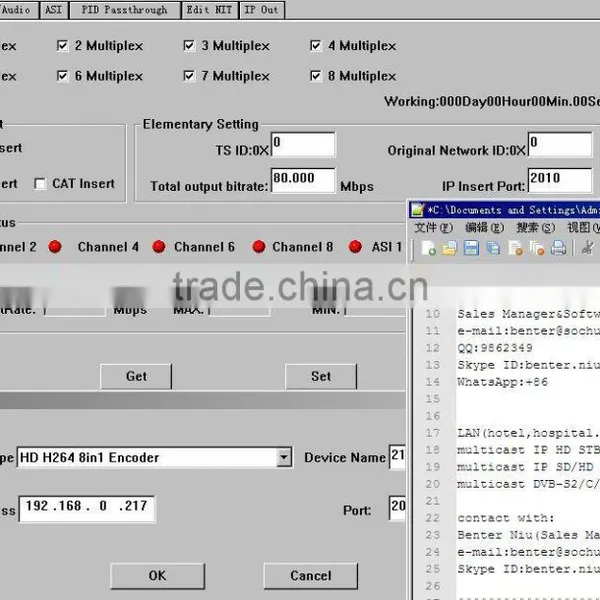
Task: Click line number 16 in the Notepad++ margin
Action: click(x=433, y=416)
